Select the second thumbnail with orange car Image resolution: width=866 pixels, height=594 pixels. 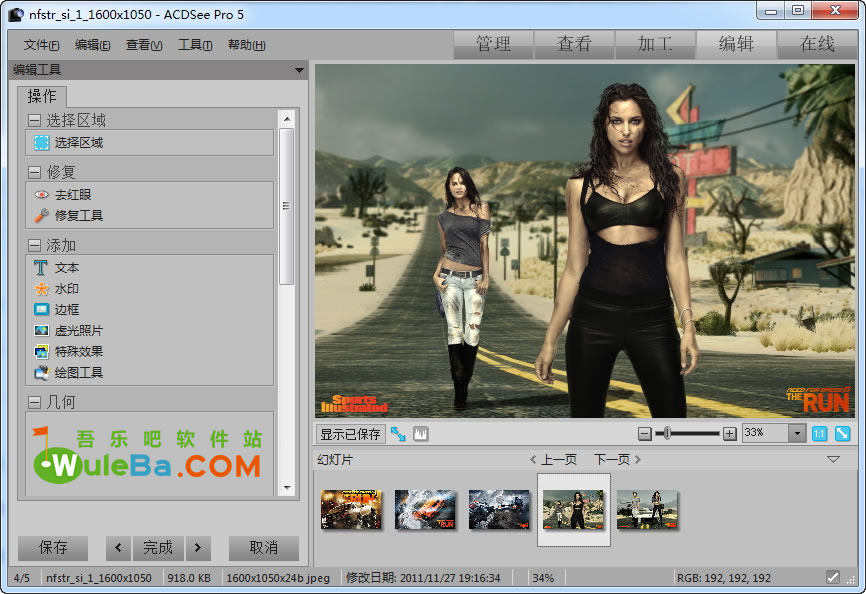pyautogui.click(x=425, y=510)
